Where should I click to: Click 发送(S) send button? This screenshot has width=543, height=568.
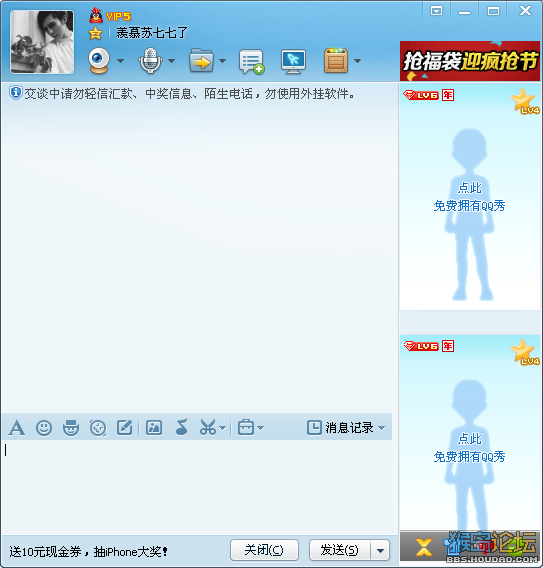(340, 550)
